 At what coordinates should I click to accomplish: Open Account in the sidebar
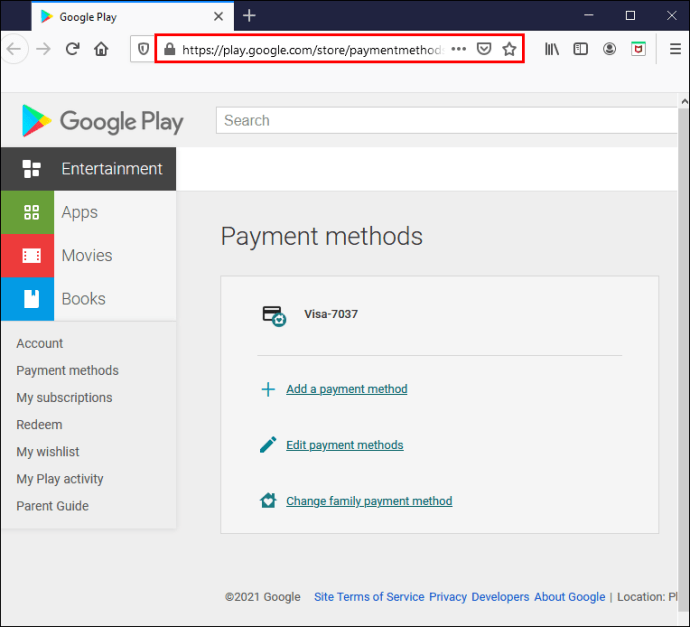[x=40, y=343]
